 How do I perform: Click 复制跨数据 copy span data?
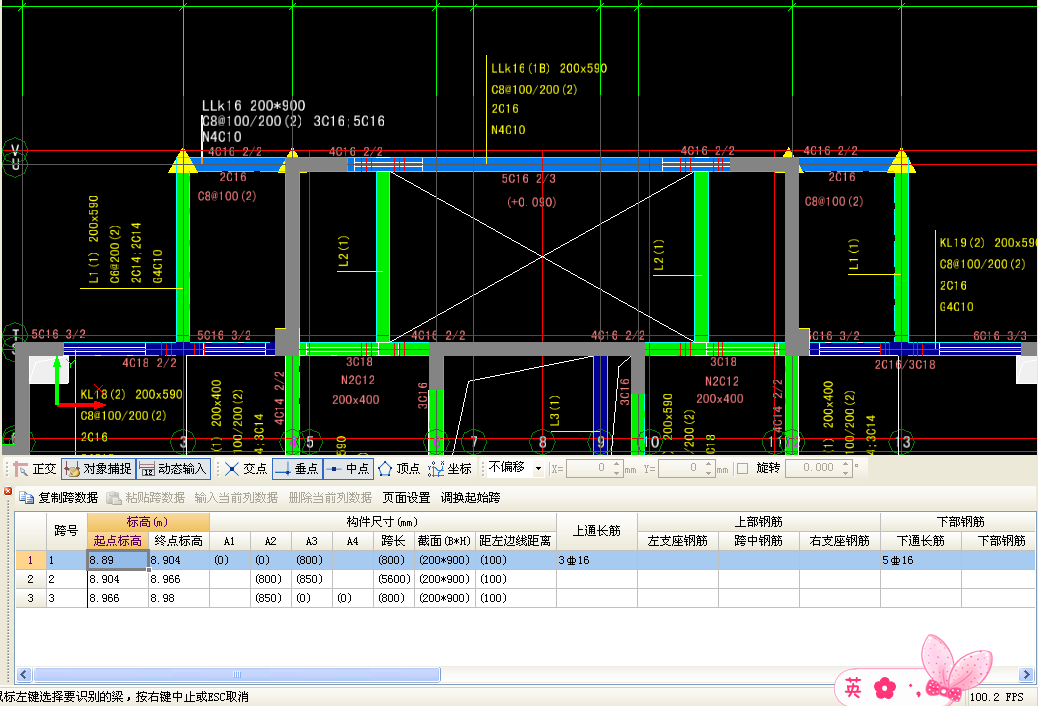[58, 497]
